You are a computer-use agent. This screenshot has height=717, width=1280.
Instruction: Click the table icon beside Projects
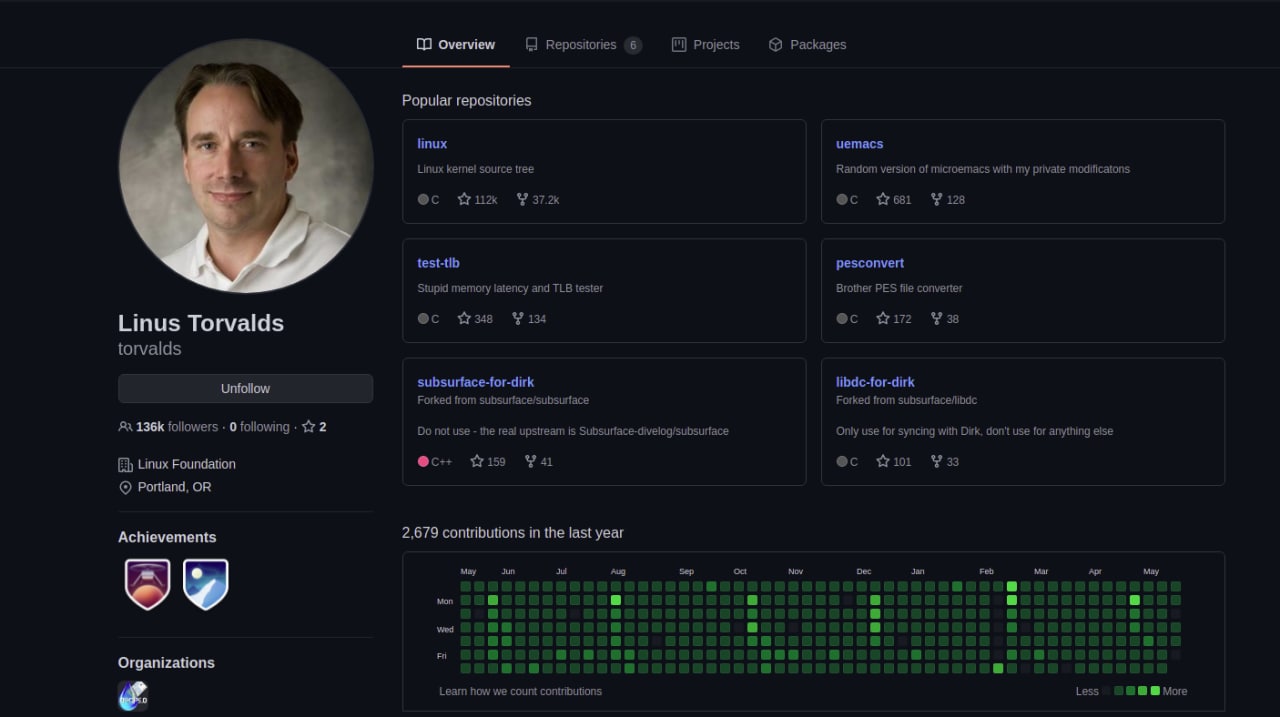point(679,45)
